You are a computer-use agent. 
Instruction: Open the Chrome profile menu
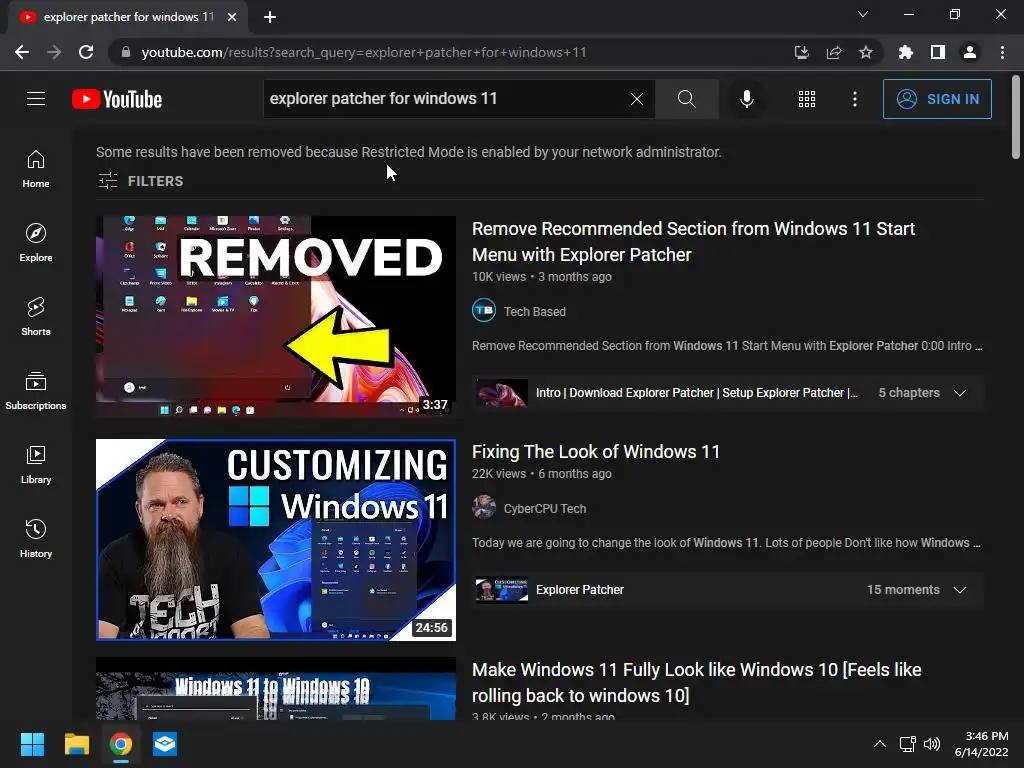click(x=970, y=52)
